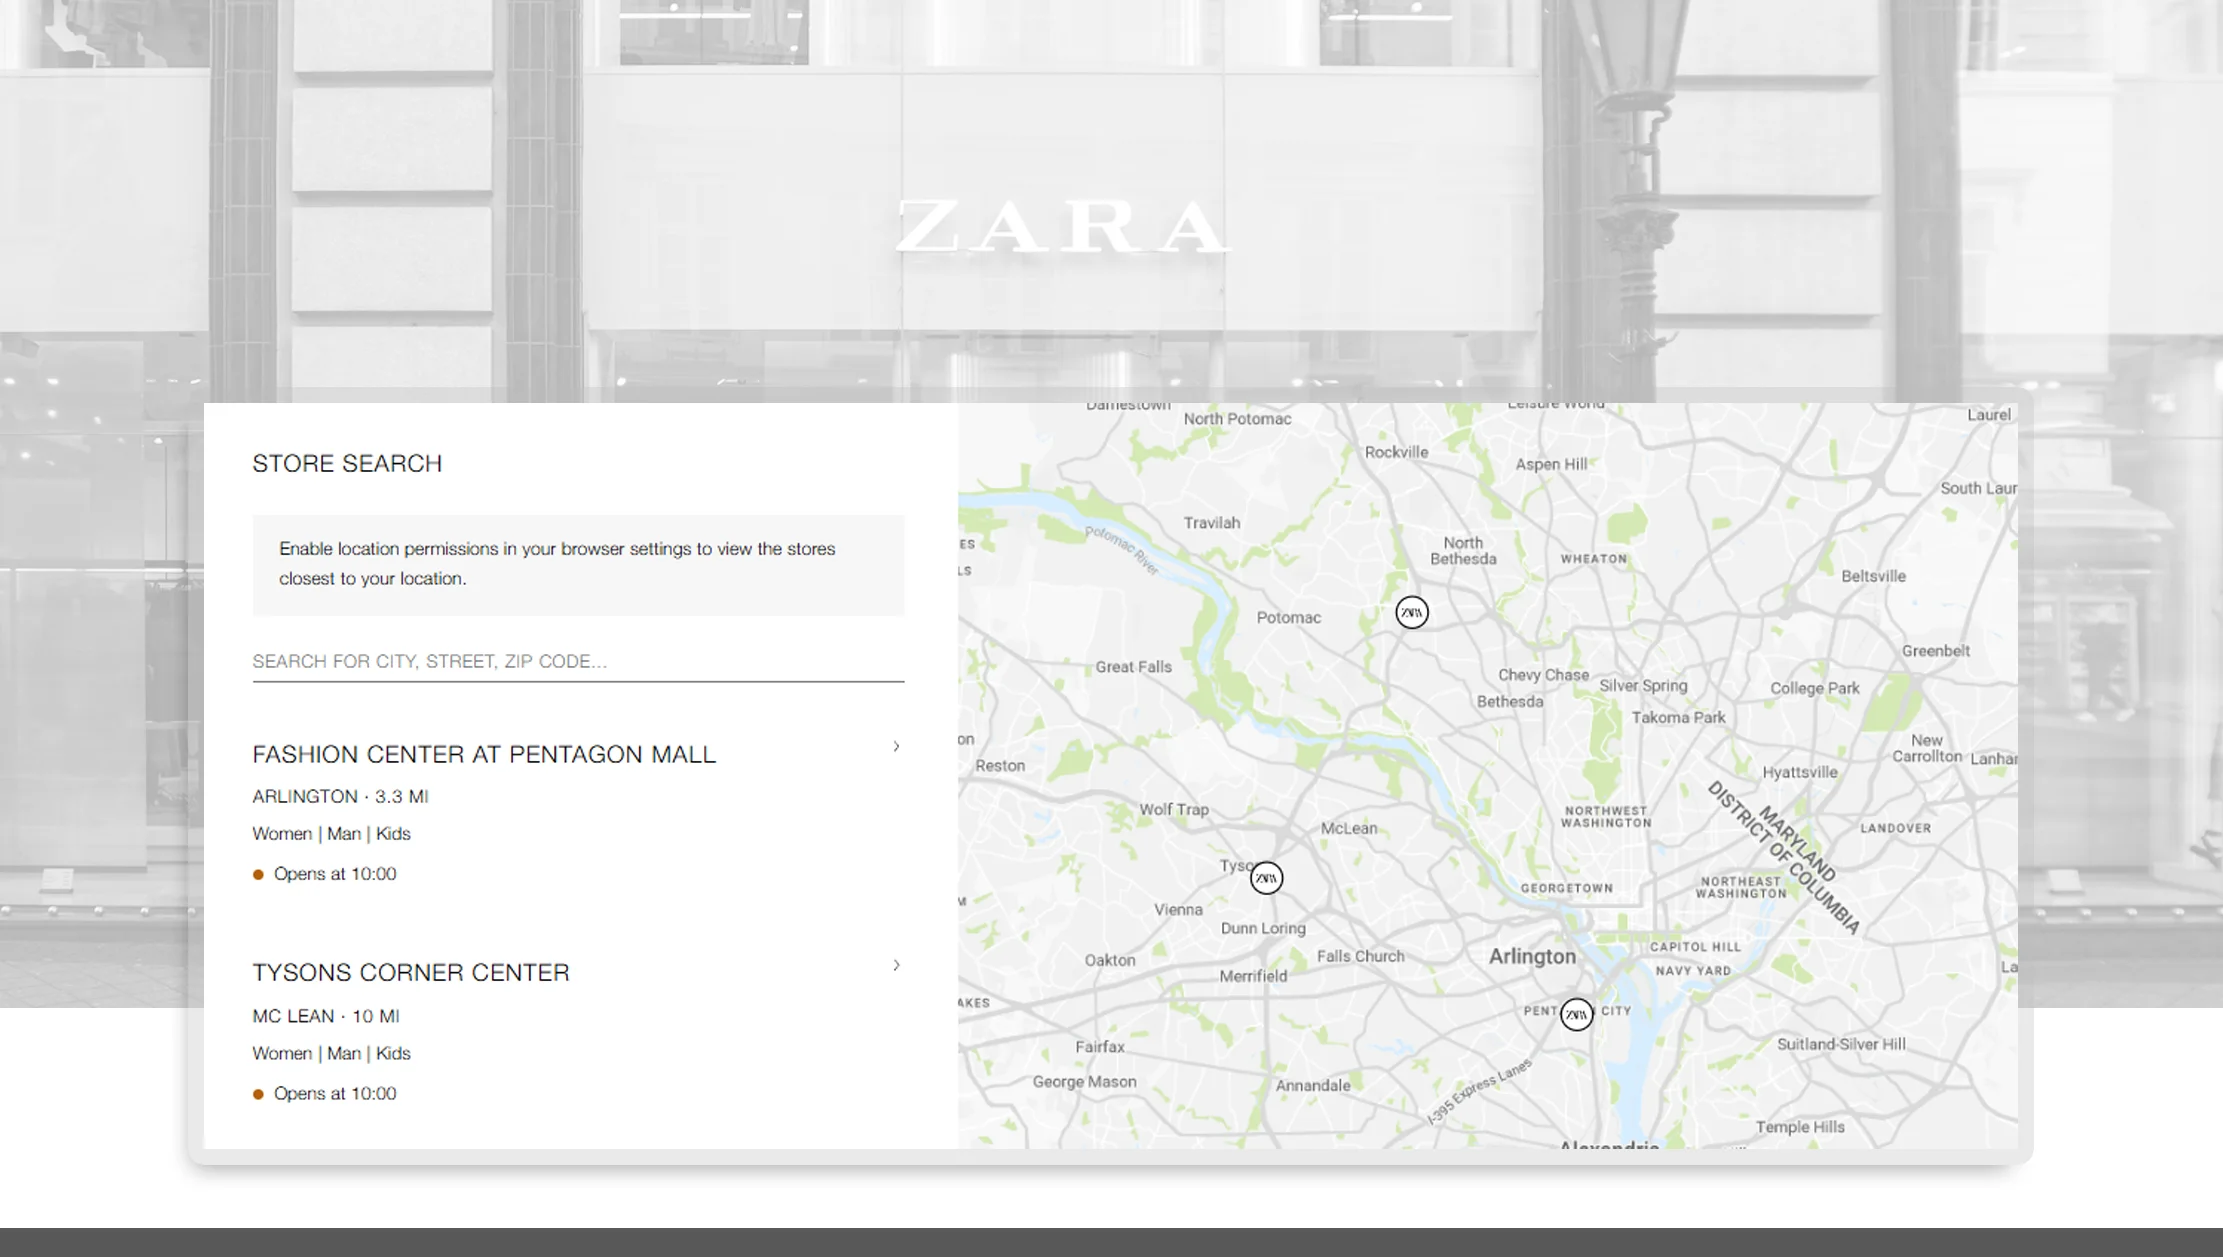This screenshot has width=2223, height=1257.
Task: Open Fashion Center at Pentagon Mall store
Action: pyautogui.click(x=484, y=754)
